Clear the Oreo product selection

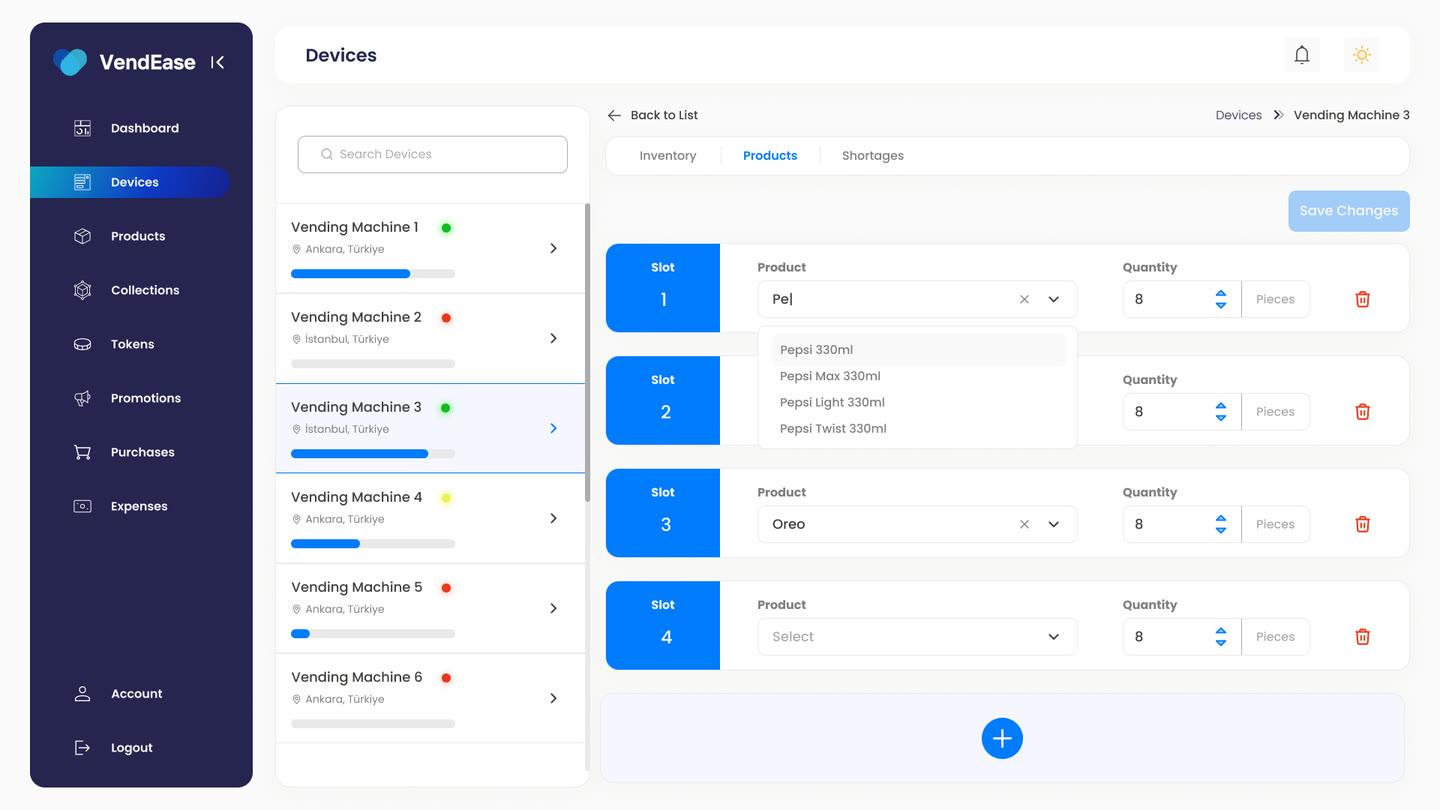[1024, 524]
